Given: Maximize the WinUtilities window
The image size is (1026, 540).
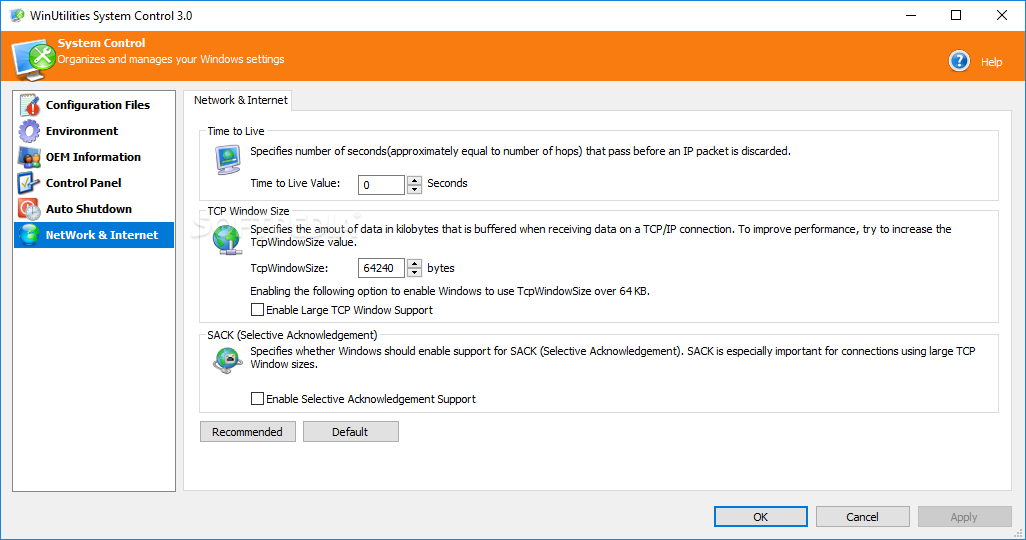Looking at the screenshot, I should (956, 15).
